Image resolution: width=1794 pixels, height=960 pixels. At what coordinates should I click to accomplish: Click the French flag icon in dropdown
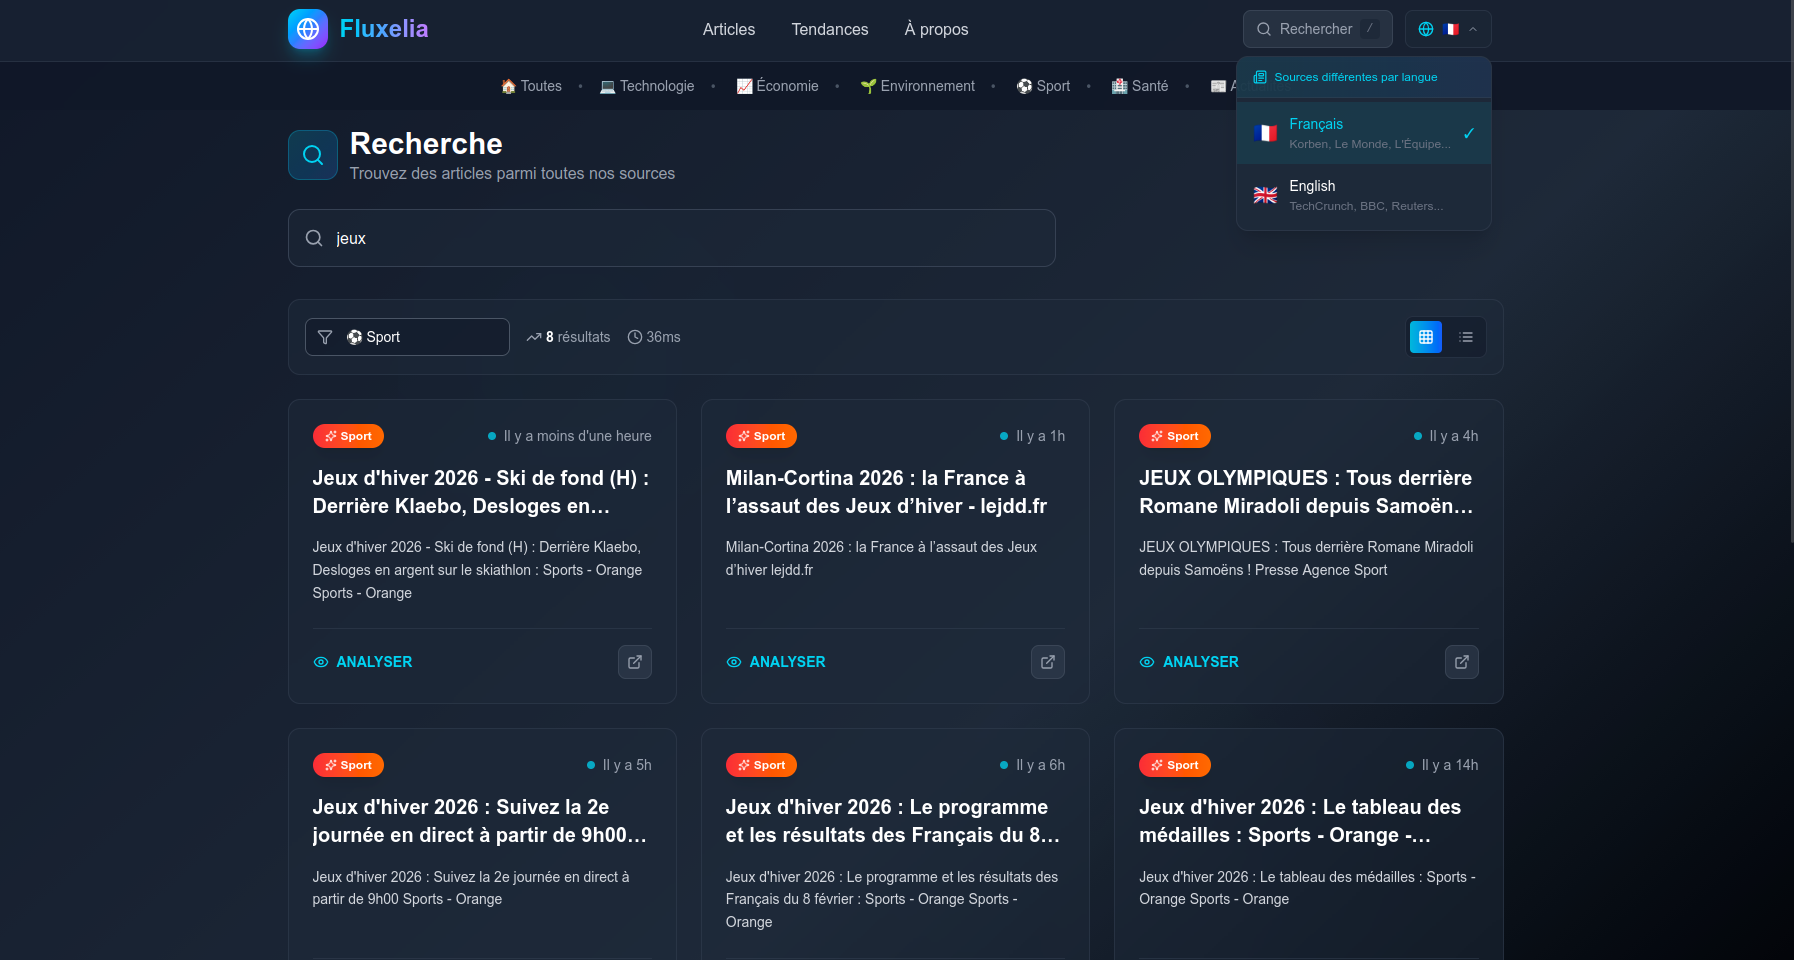pos(1265,133)
